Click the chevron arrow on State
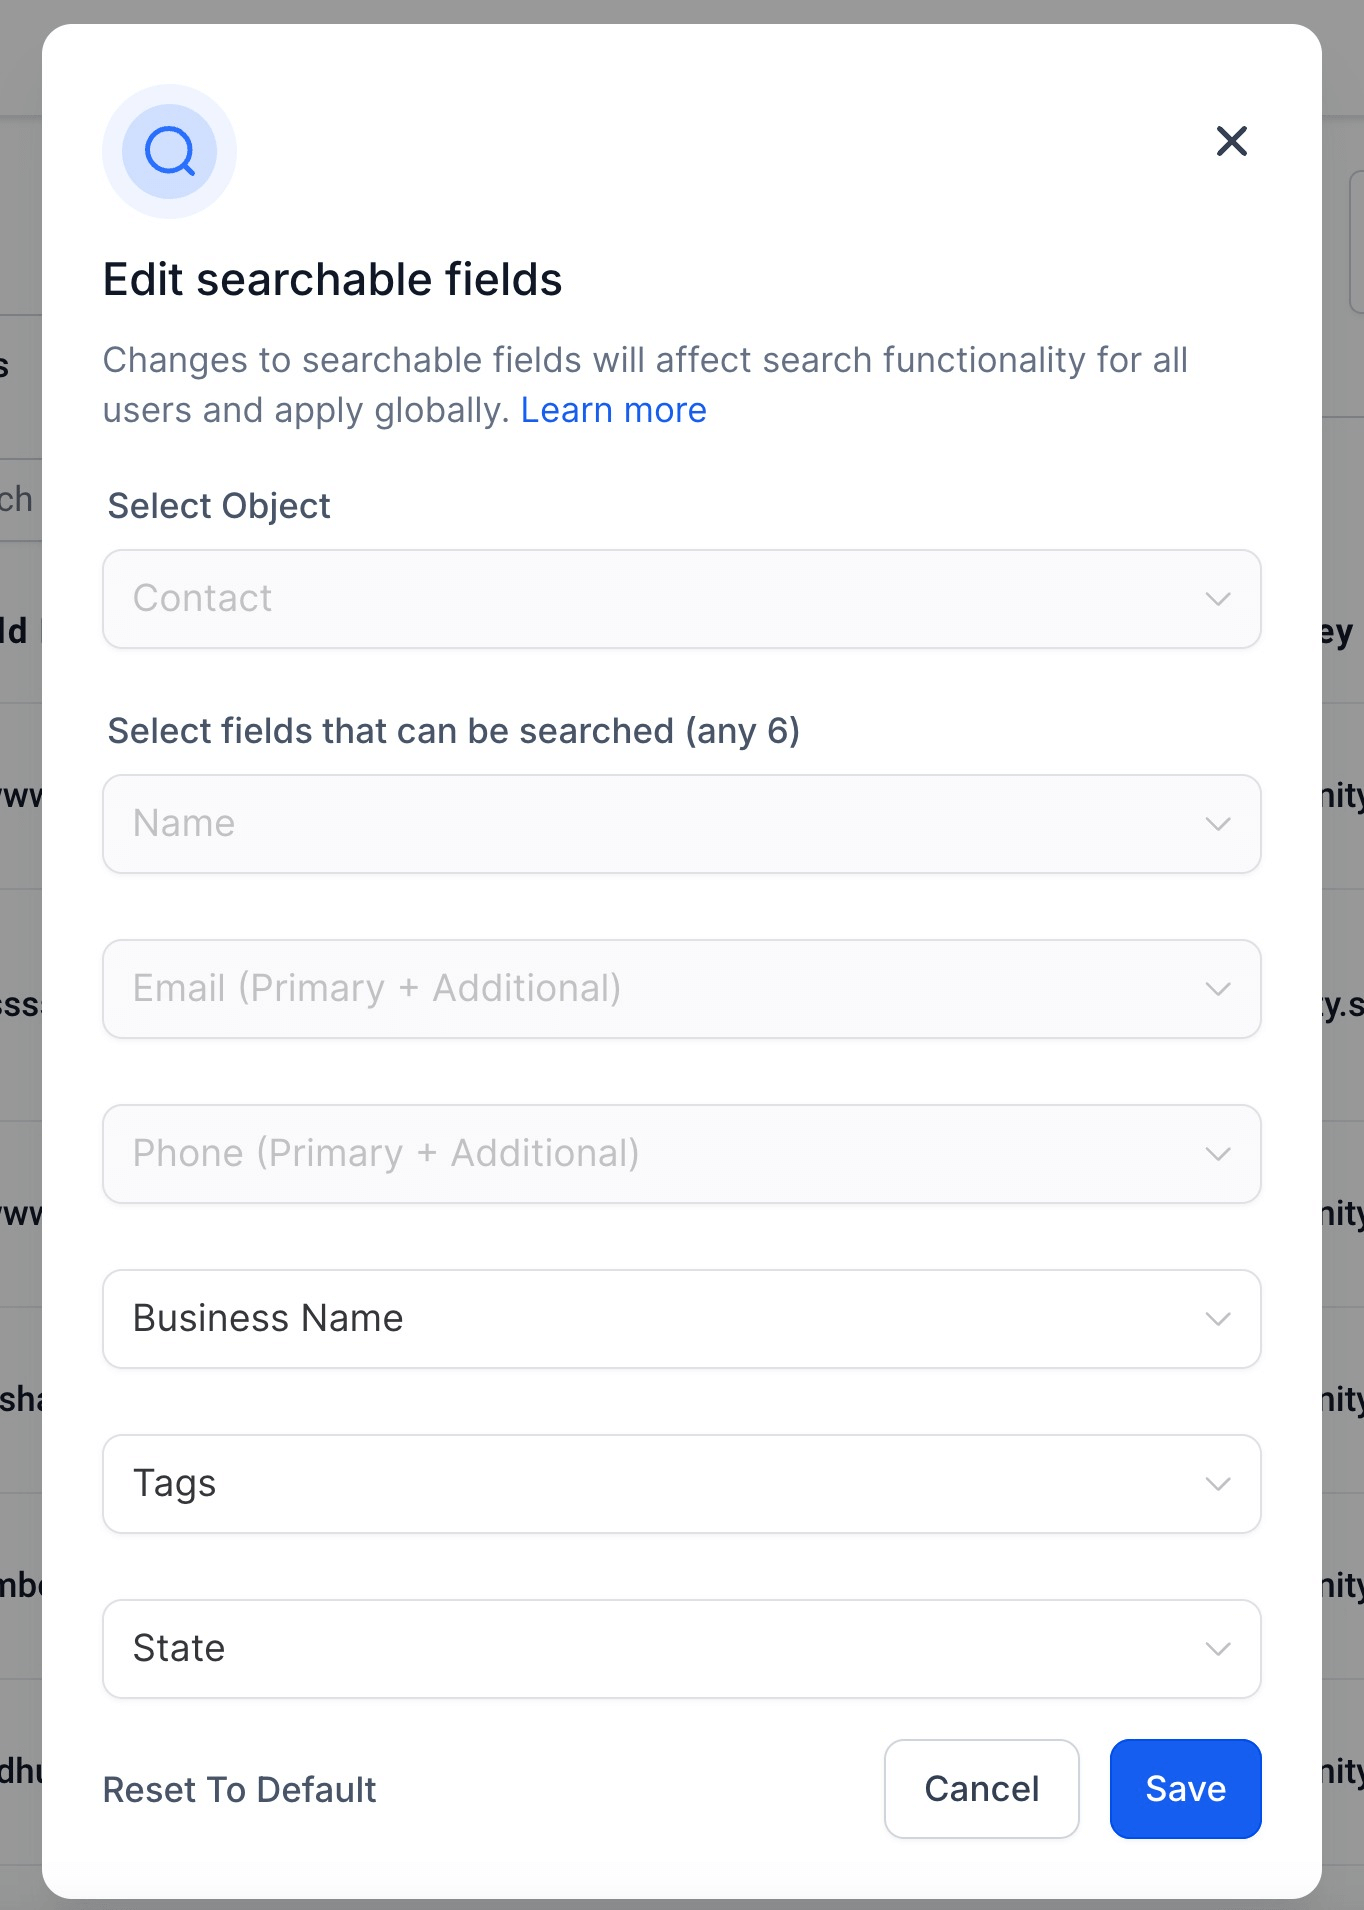The height and width of the screenshot is (1910, 1364). click(1217, 1649)
